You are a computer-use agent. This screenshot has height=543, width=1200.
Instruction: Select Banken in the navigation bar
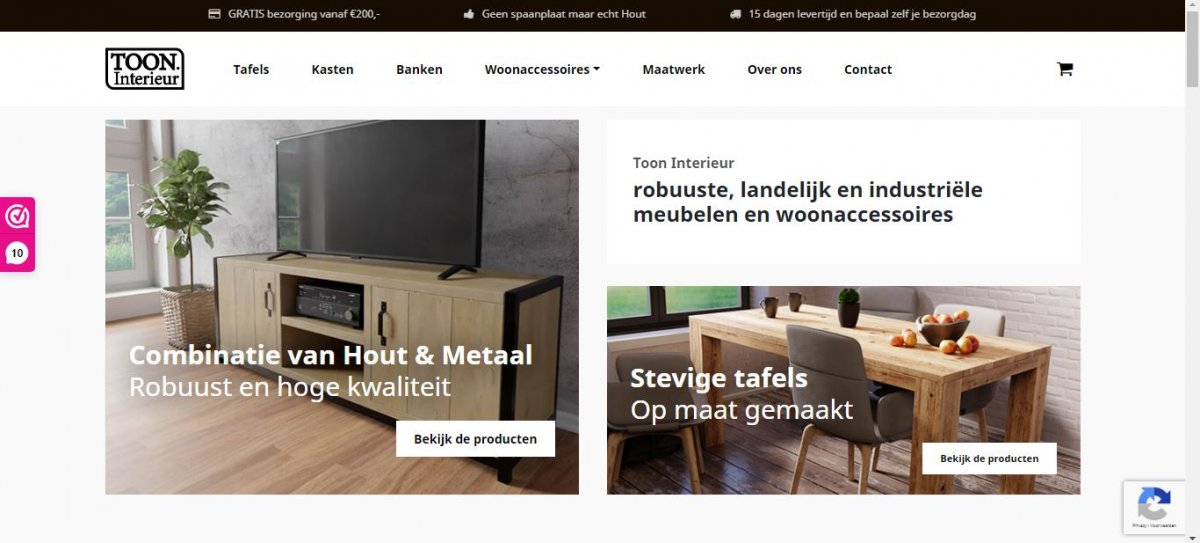419,69
